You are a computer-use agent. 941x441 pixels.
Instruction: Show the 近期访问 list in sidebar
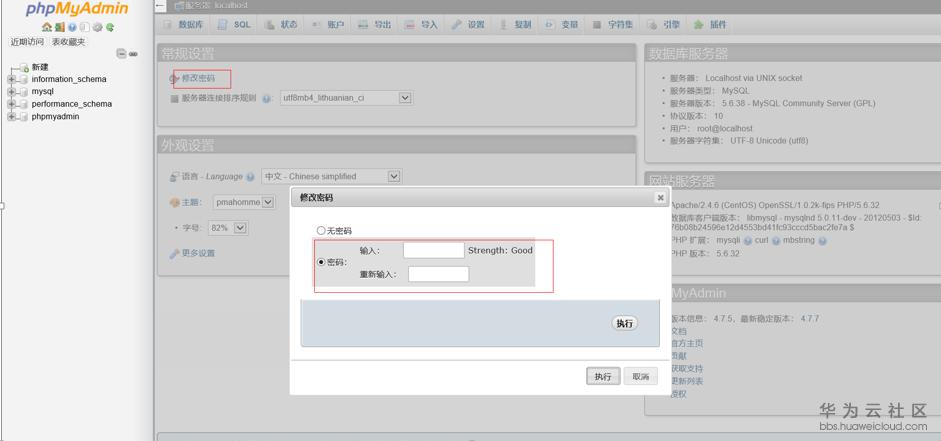27,42
